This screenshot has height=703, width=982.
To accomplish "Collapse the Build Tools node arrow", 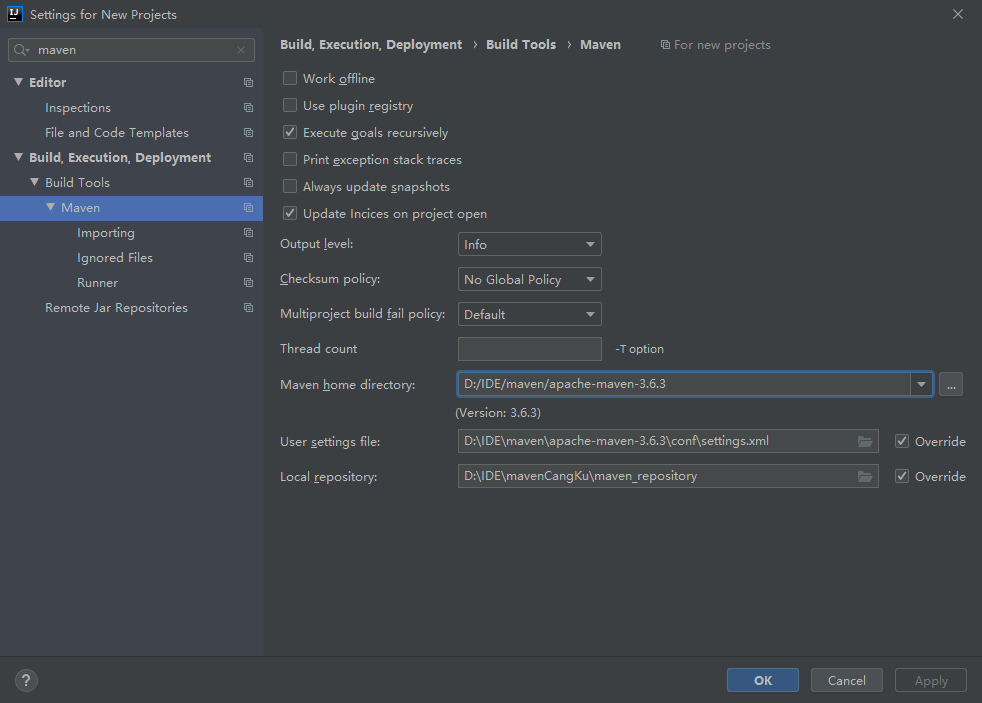I will point(34,182).
